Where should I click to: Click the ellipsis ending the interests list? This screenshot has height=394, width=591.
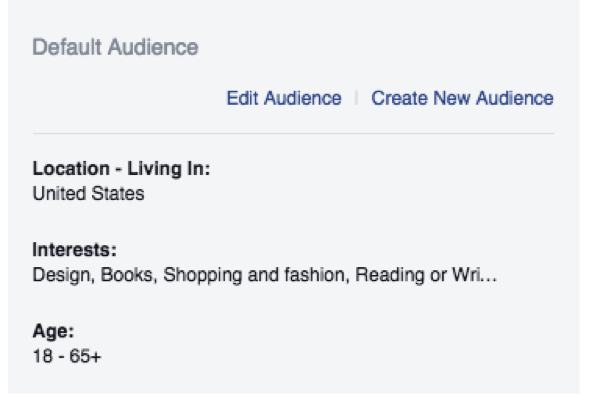[489, 279]
